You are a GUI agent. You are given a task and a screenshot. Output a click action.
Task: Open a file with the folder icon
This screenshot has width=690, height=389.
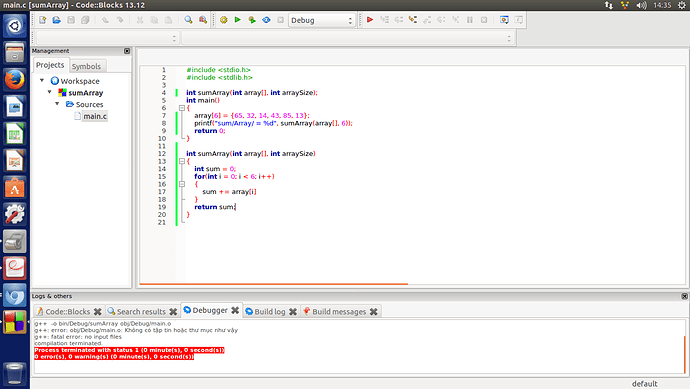point(57,20)
